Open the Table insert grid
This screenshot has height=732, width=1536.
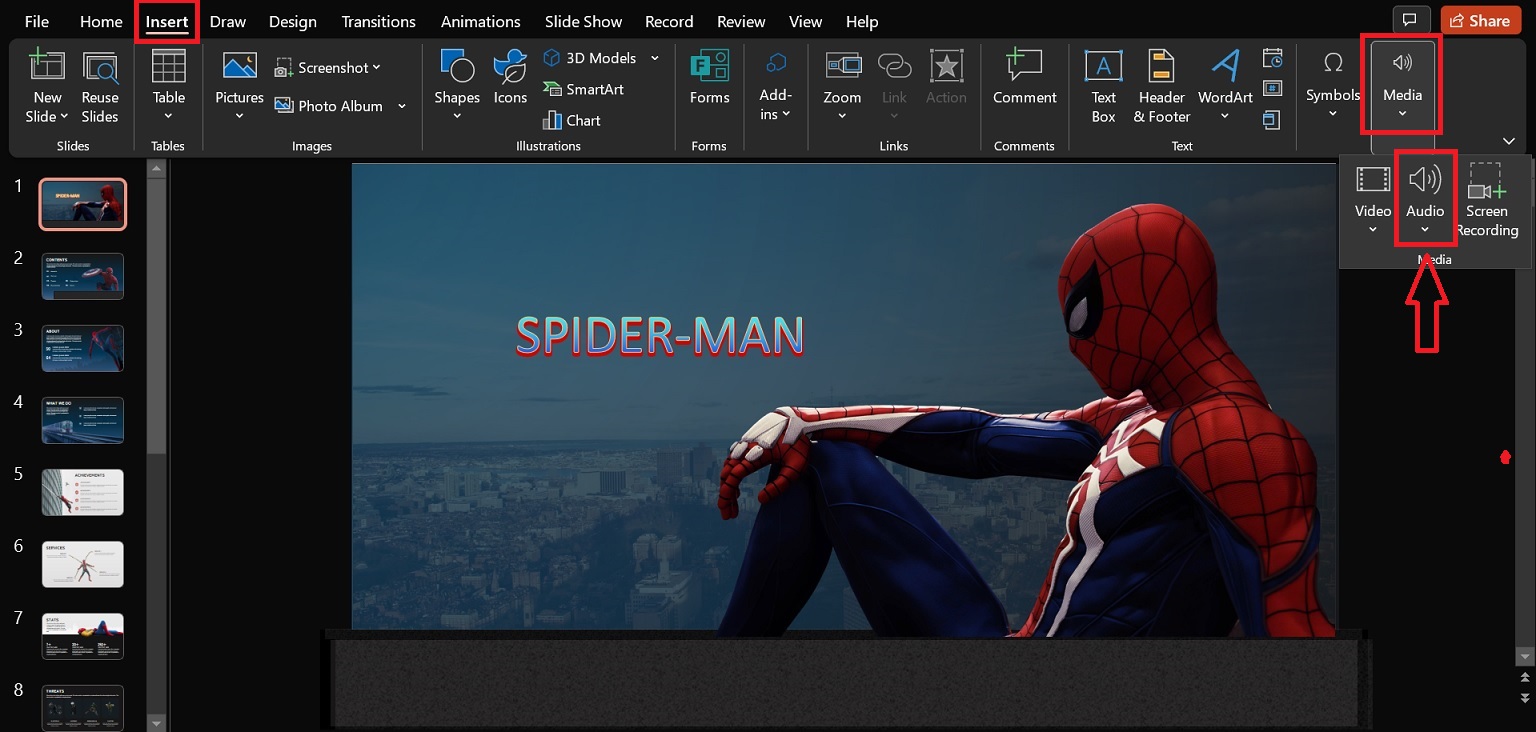[168, 87]
